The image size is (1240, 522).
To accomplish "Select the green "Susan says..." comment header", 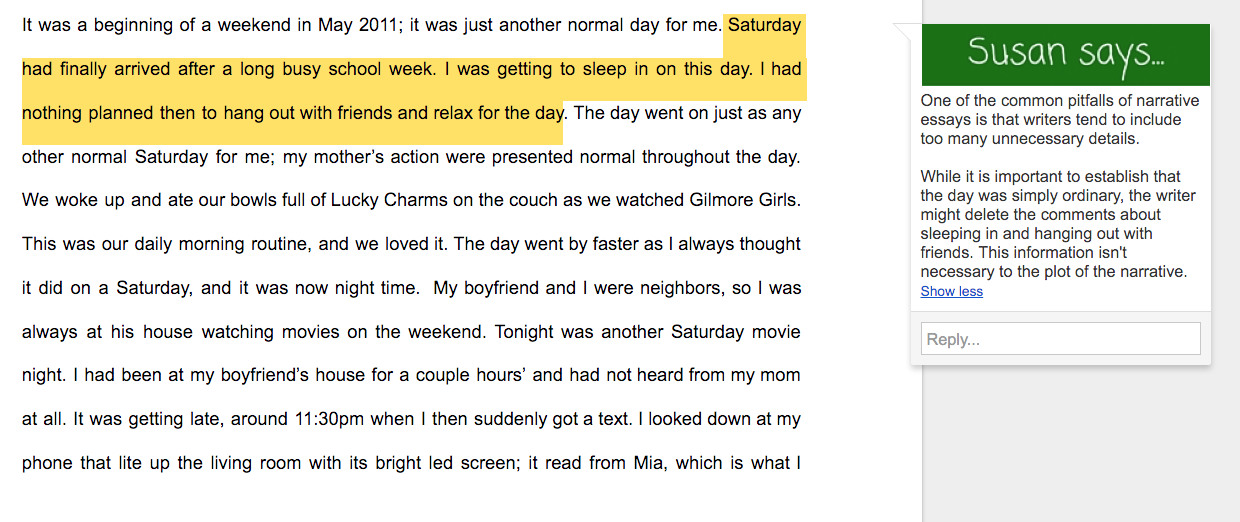I will pos(1065,54).
